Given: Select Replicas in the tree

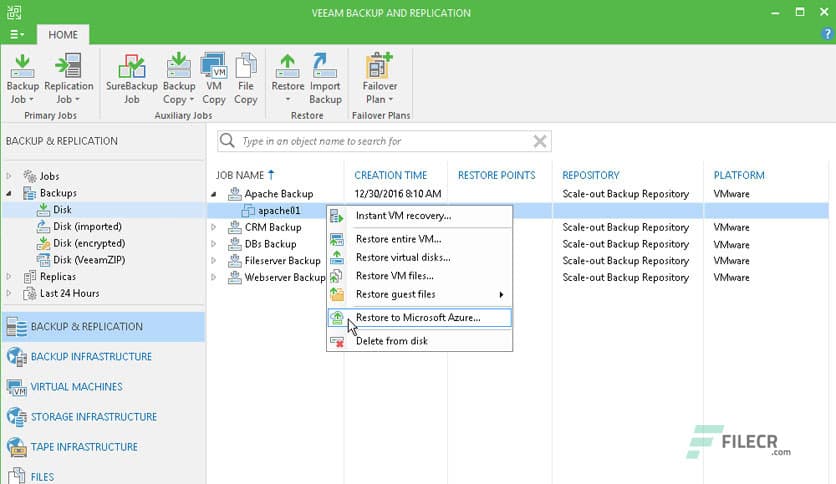Looking at the screenshot, I should pyautogui.click(x=58, y=277).
